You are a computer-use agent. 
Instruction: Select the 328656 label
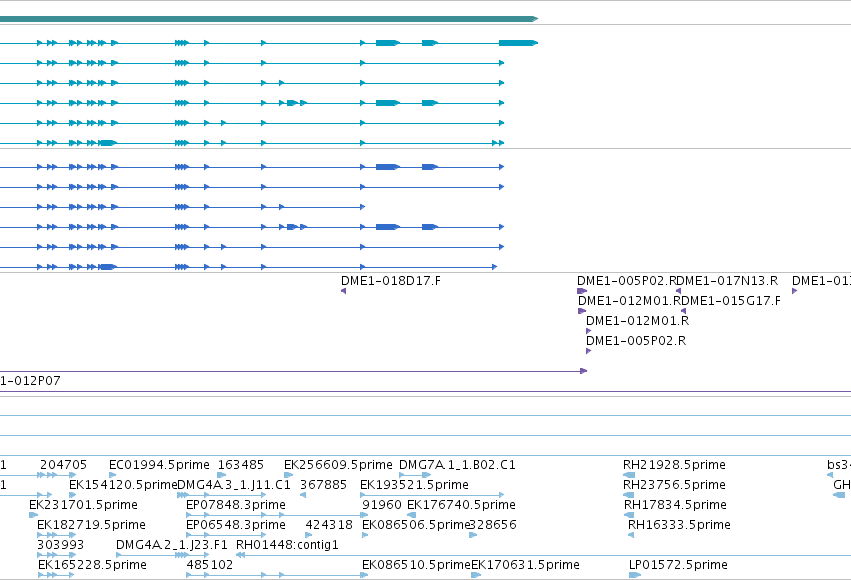click(x=493, y=525)
